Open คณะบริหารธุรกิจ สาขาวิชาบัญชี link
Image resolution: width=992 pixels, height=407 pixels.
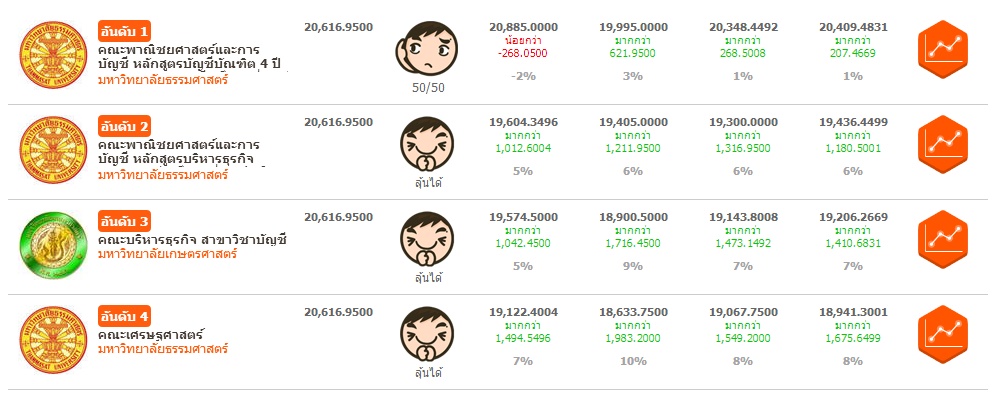coord(192,240)
